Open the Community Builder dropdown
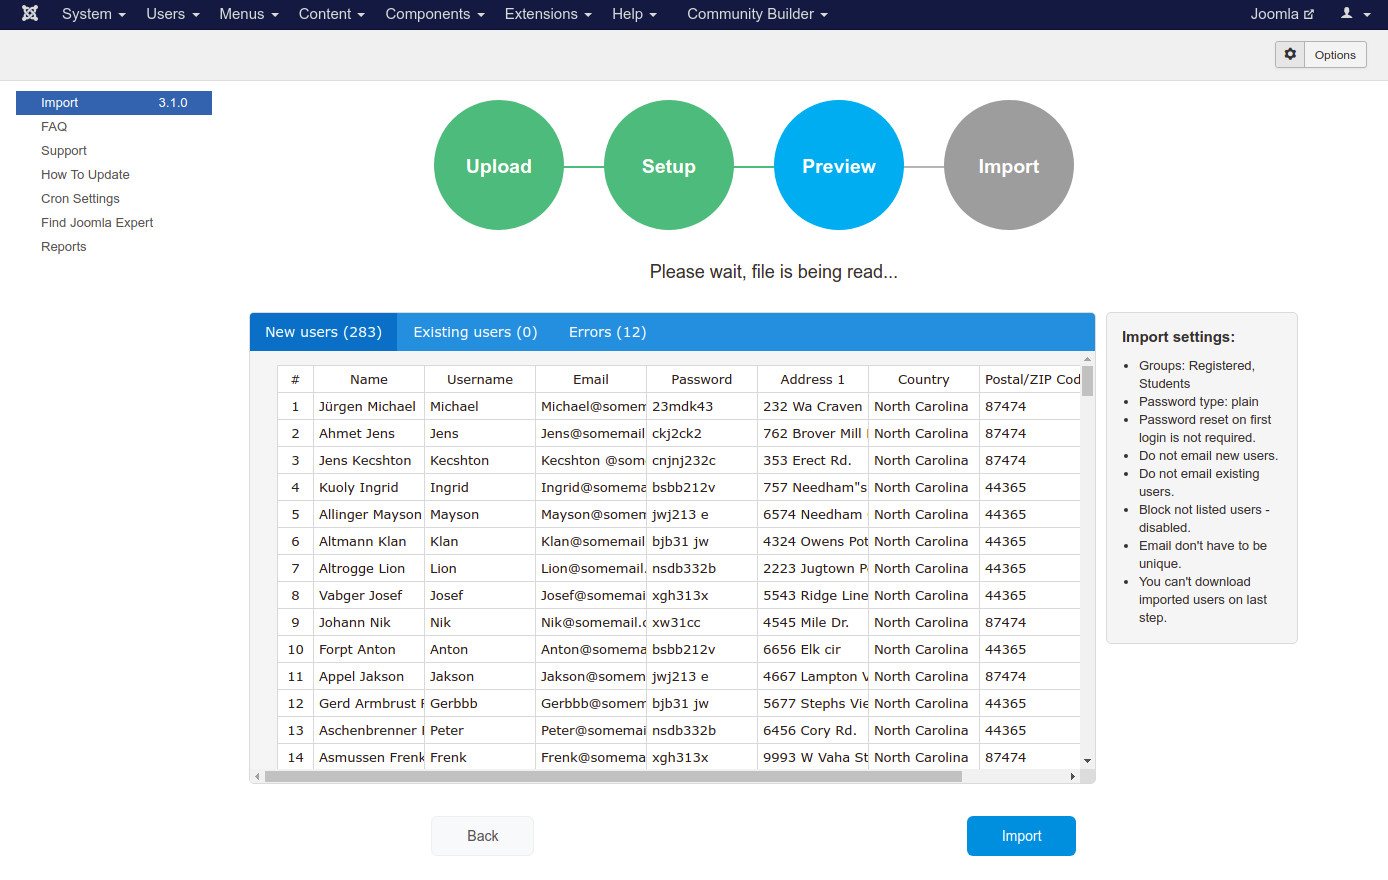 [757, 14]
